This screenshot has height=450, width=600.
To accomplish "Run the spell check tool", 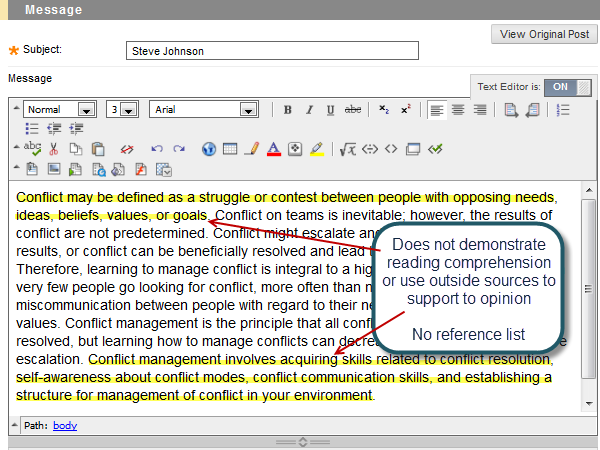I will click(x=32, y=149).
